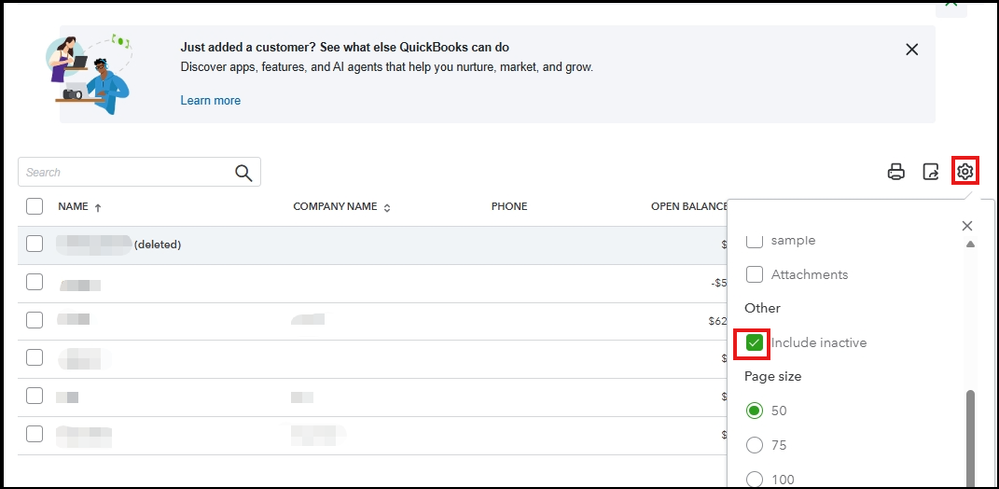Uncheck the Include inactive checkbox
Viewport: 999px width, 489px height.
click(755, 343)
